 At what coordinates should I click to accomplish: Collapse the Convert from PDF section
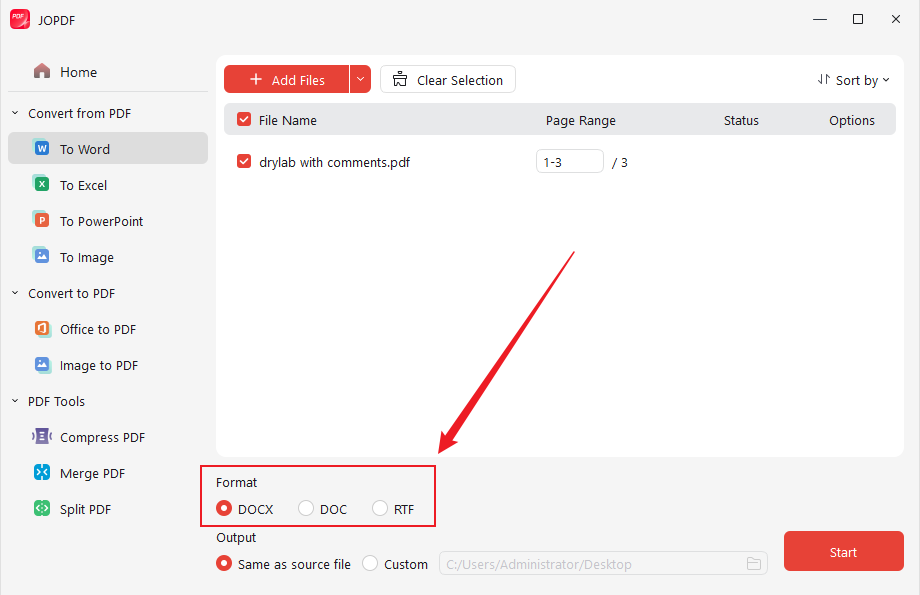14,113
